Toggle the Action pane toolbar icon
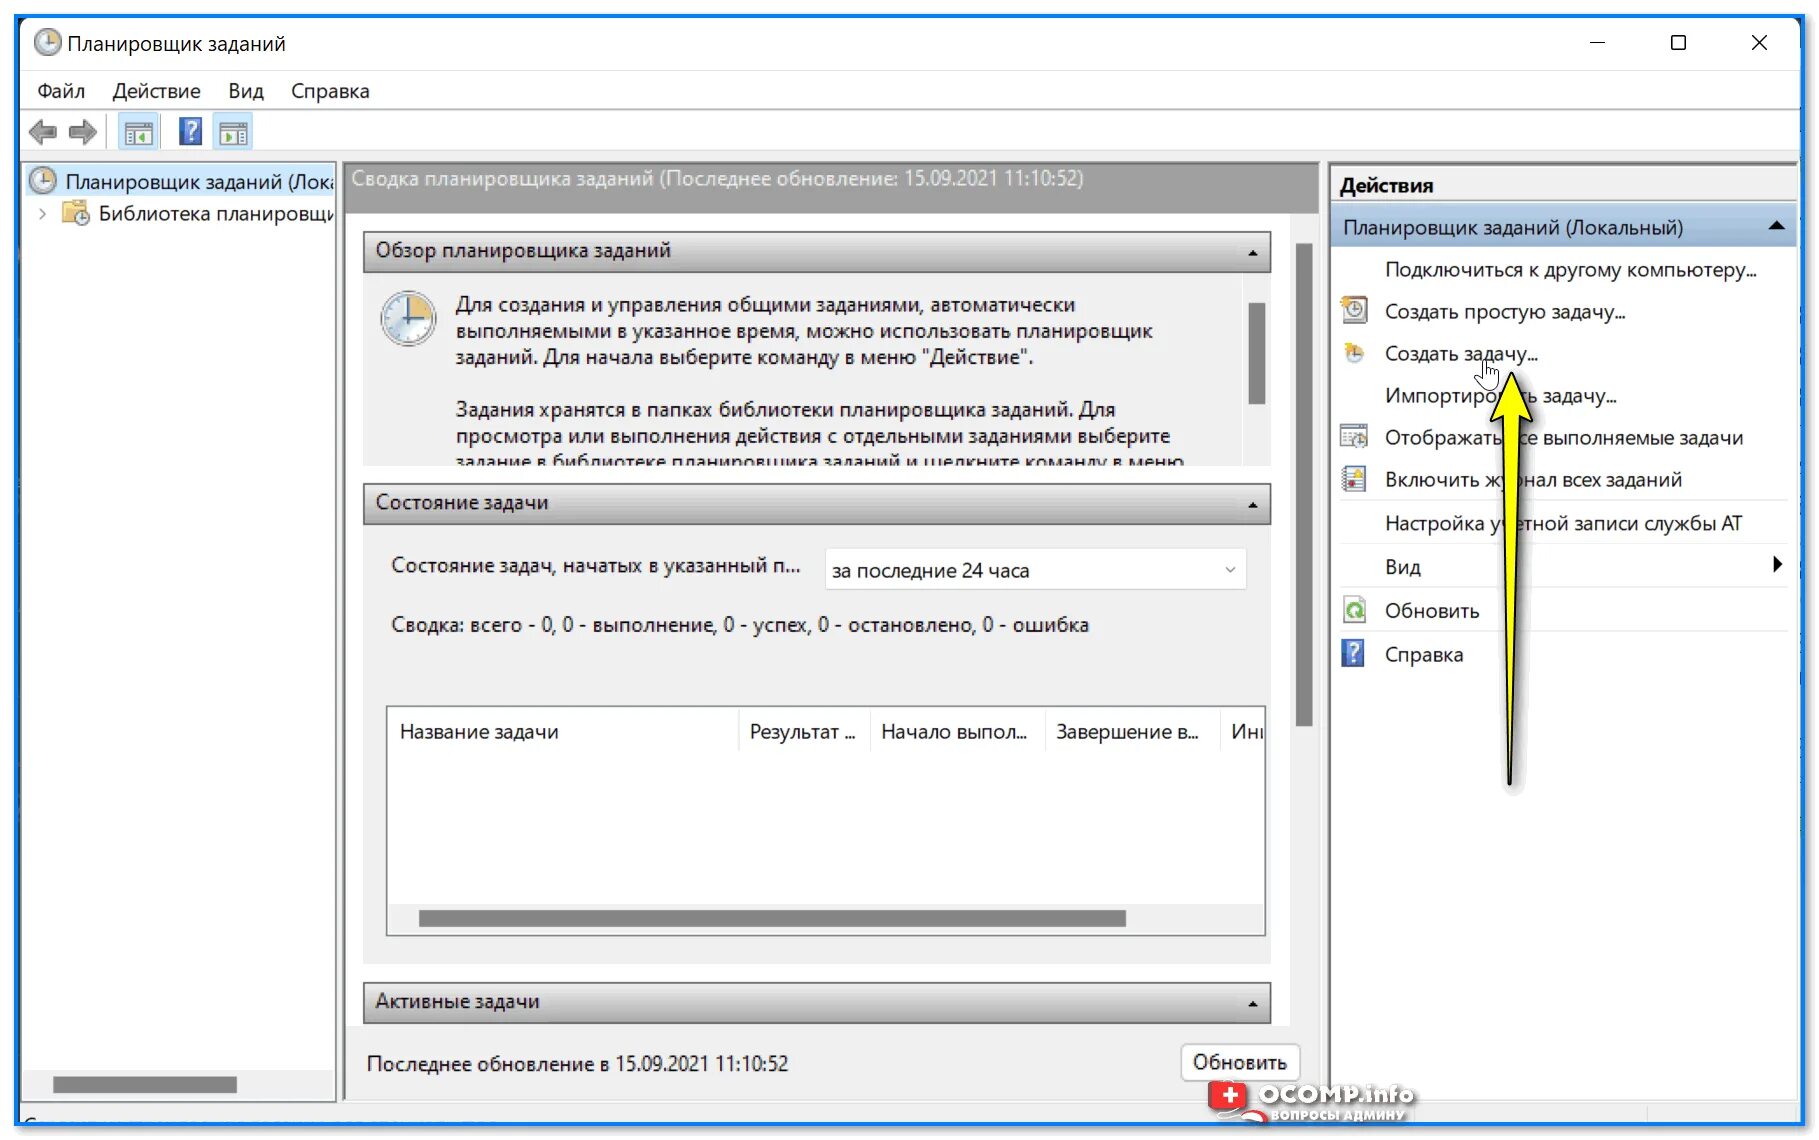The image size is (1819, 1140). (233, 132)
